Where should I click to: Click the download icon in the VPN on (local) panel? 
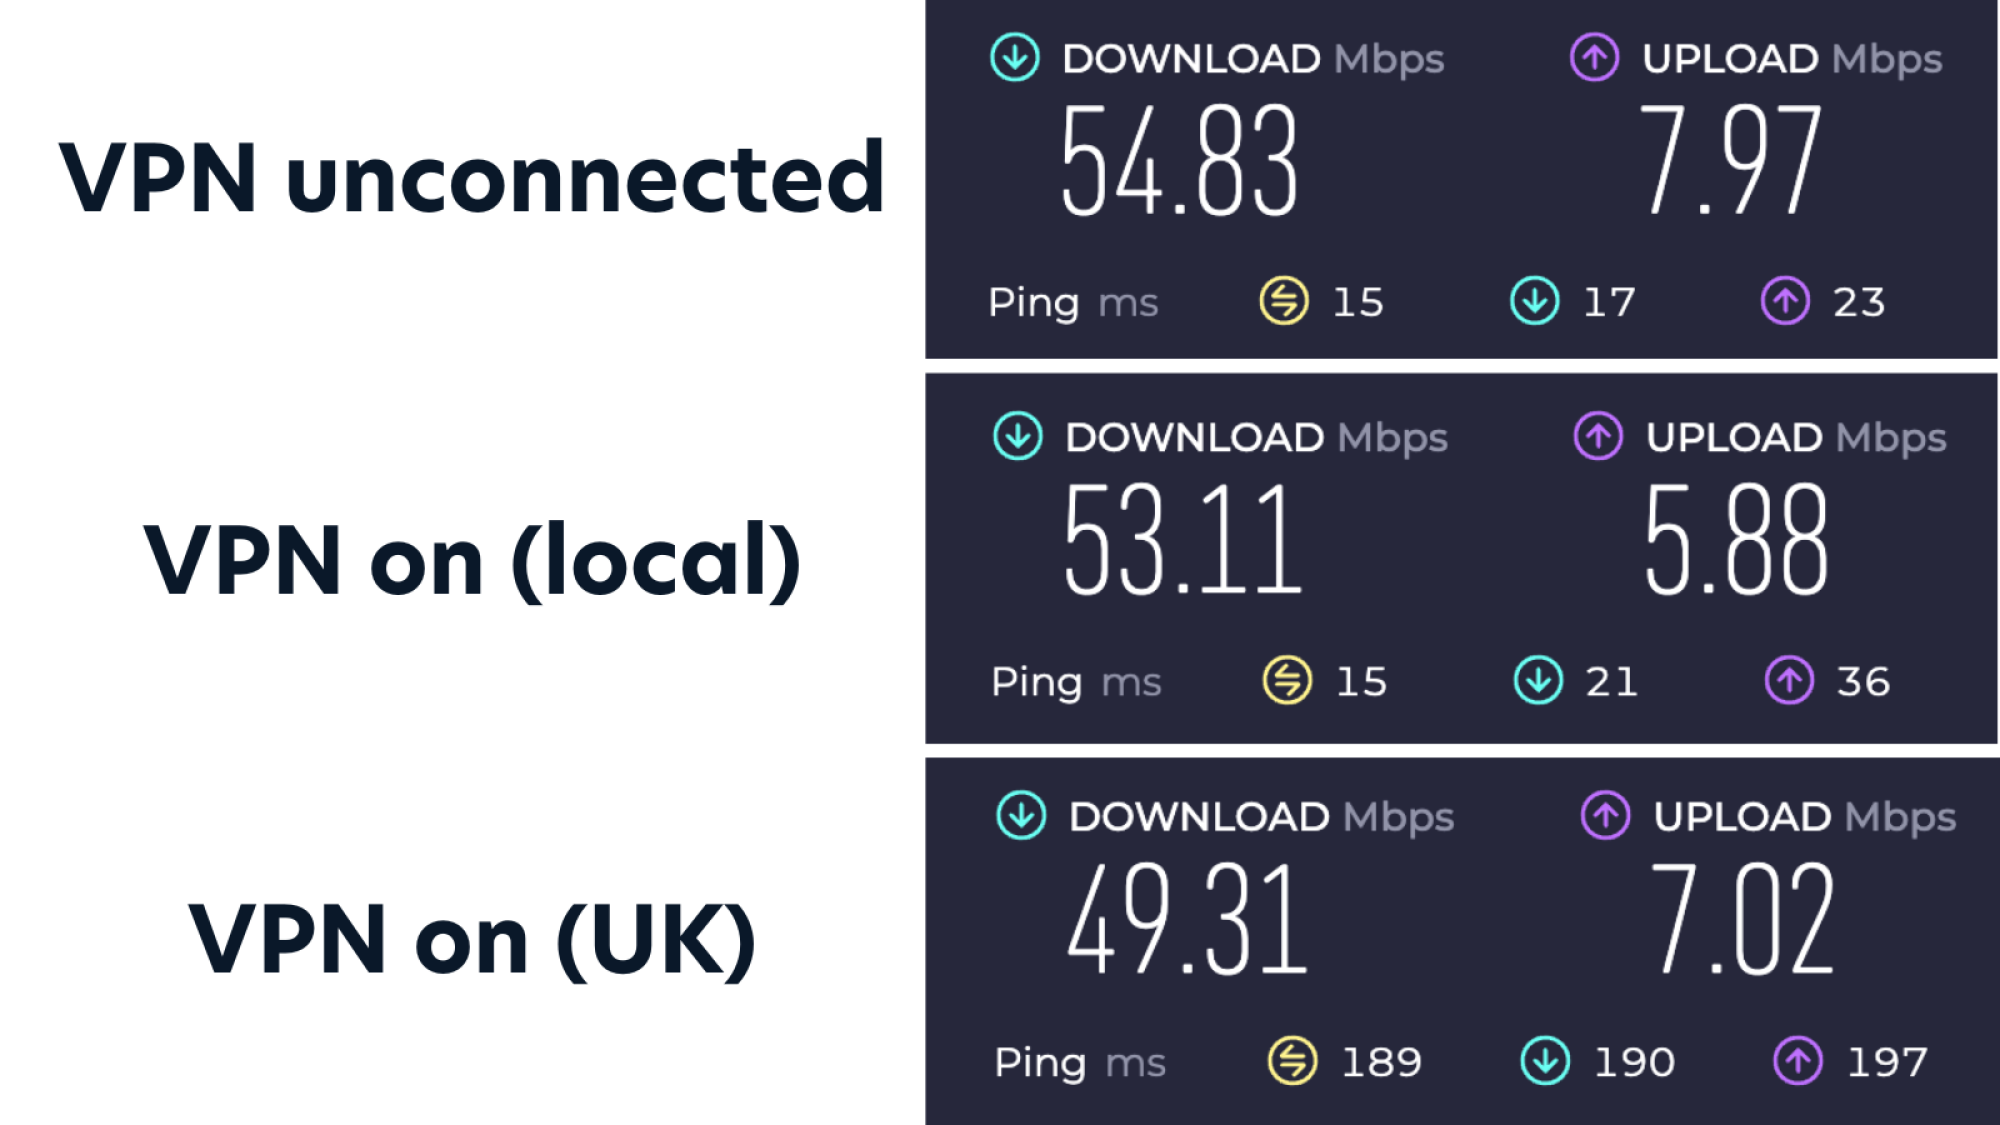1016,437
